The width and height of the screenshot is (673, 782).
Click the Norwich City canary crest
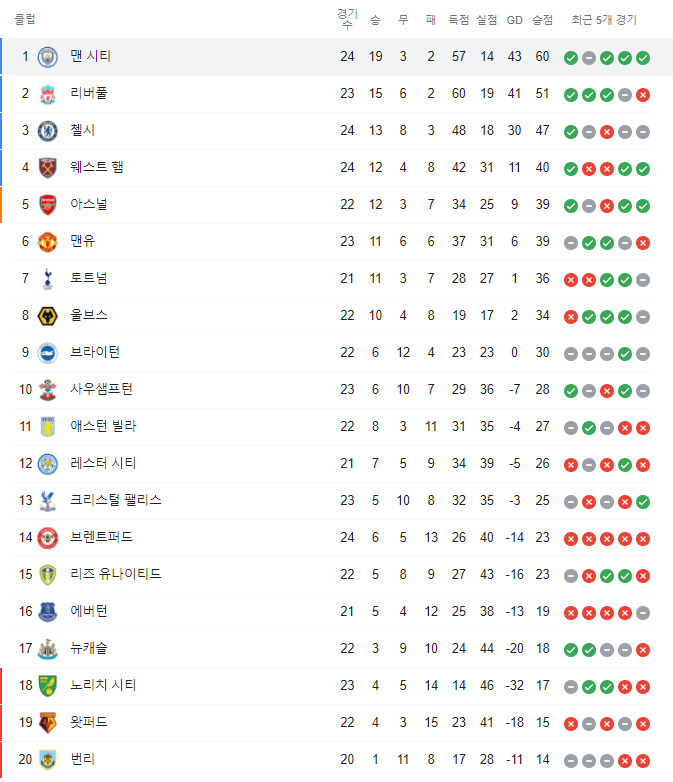48,686
